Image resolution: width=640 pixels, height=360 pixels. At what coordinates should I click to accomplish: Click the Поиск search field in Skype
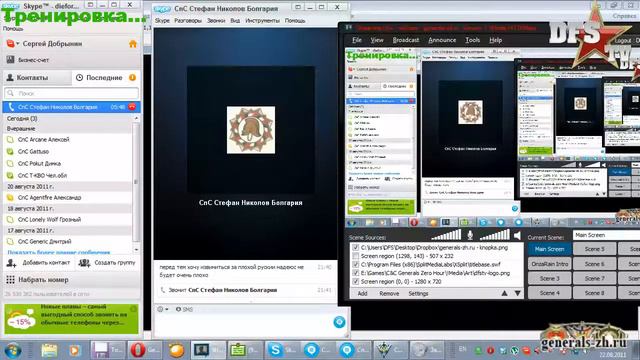pos(71,93)
